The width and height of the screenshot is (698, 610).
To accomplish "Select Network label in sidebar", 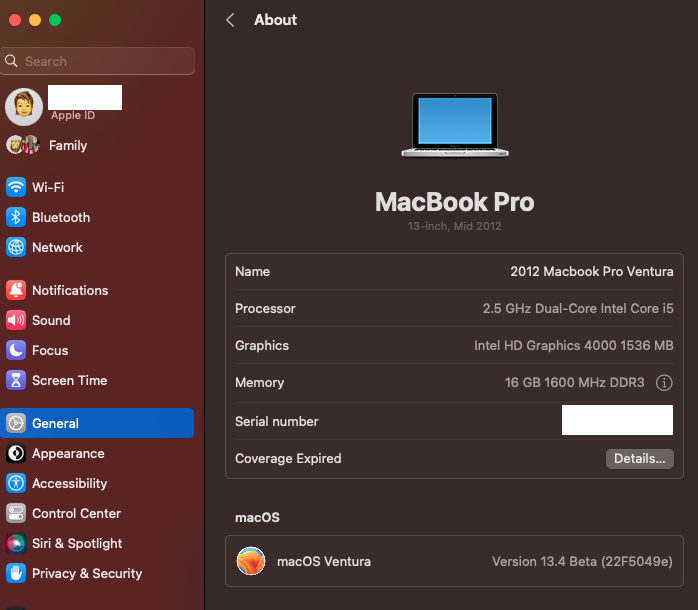I will pos(57,247).
